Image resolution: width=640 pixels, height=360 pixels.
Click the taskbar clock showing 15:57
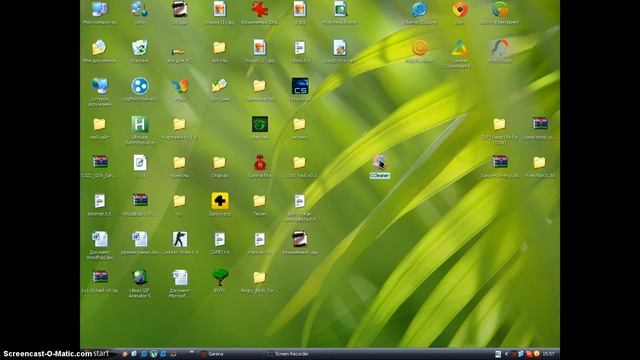549,354
